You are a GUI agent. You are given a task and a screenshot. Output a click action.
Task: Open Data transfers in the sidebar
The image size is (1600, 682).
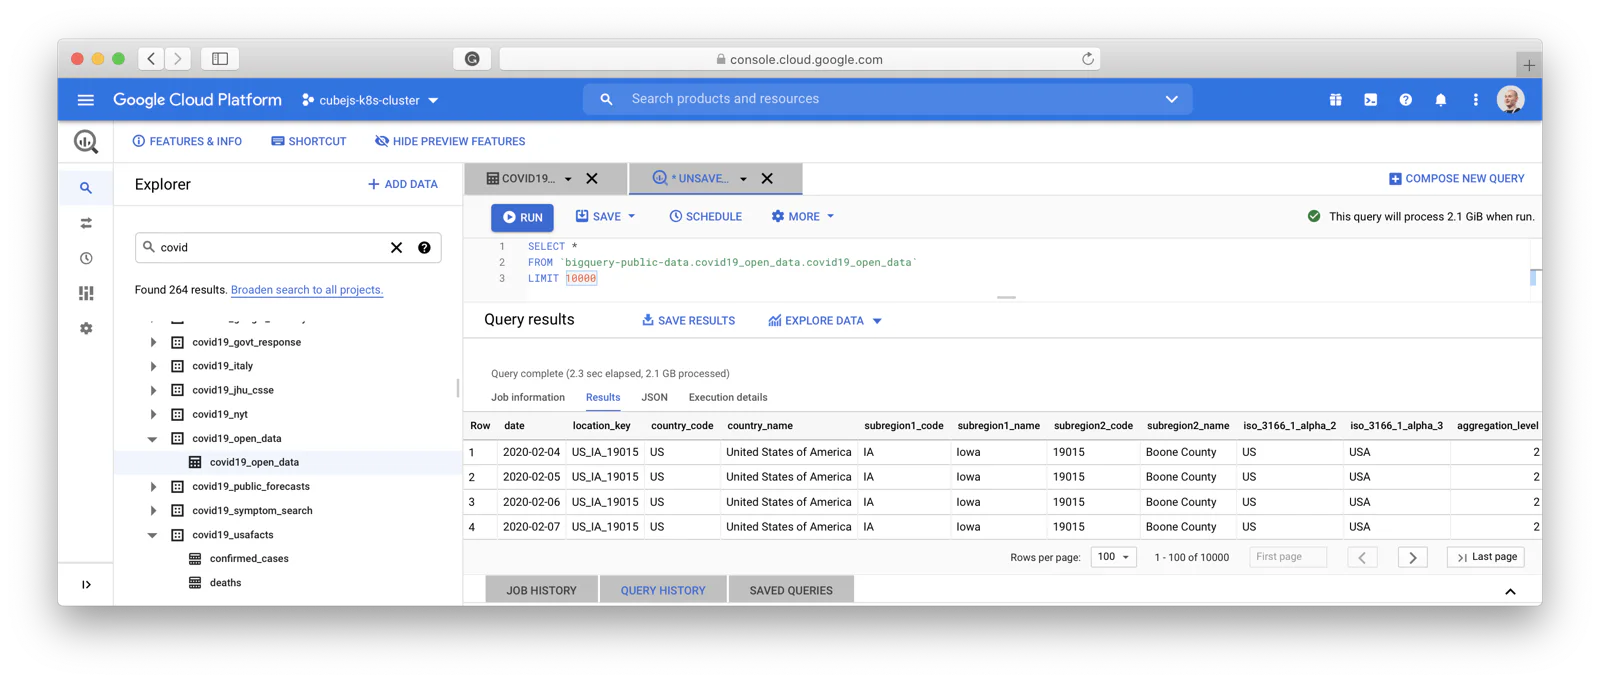(x=86, y=223)
